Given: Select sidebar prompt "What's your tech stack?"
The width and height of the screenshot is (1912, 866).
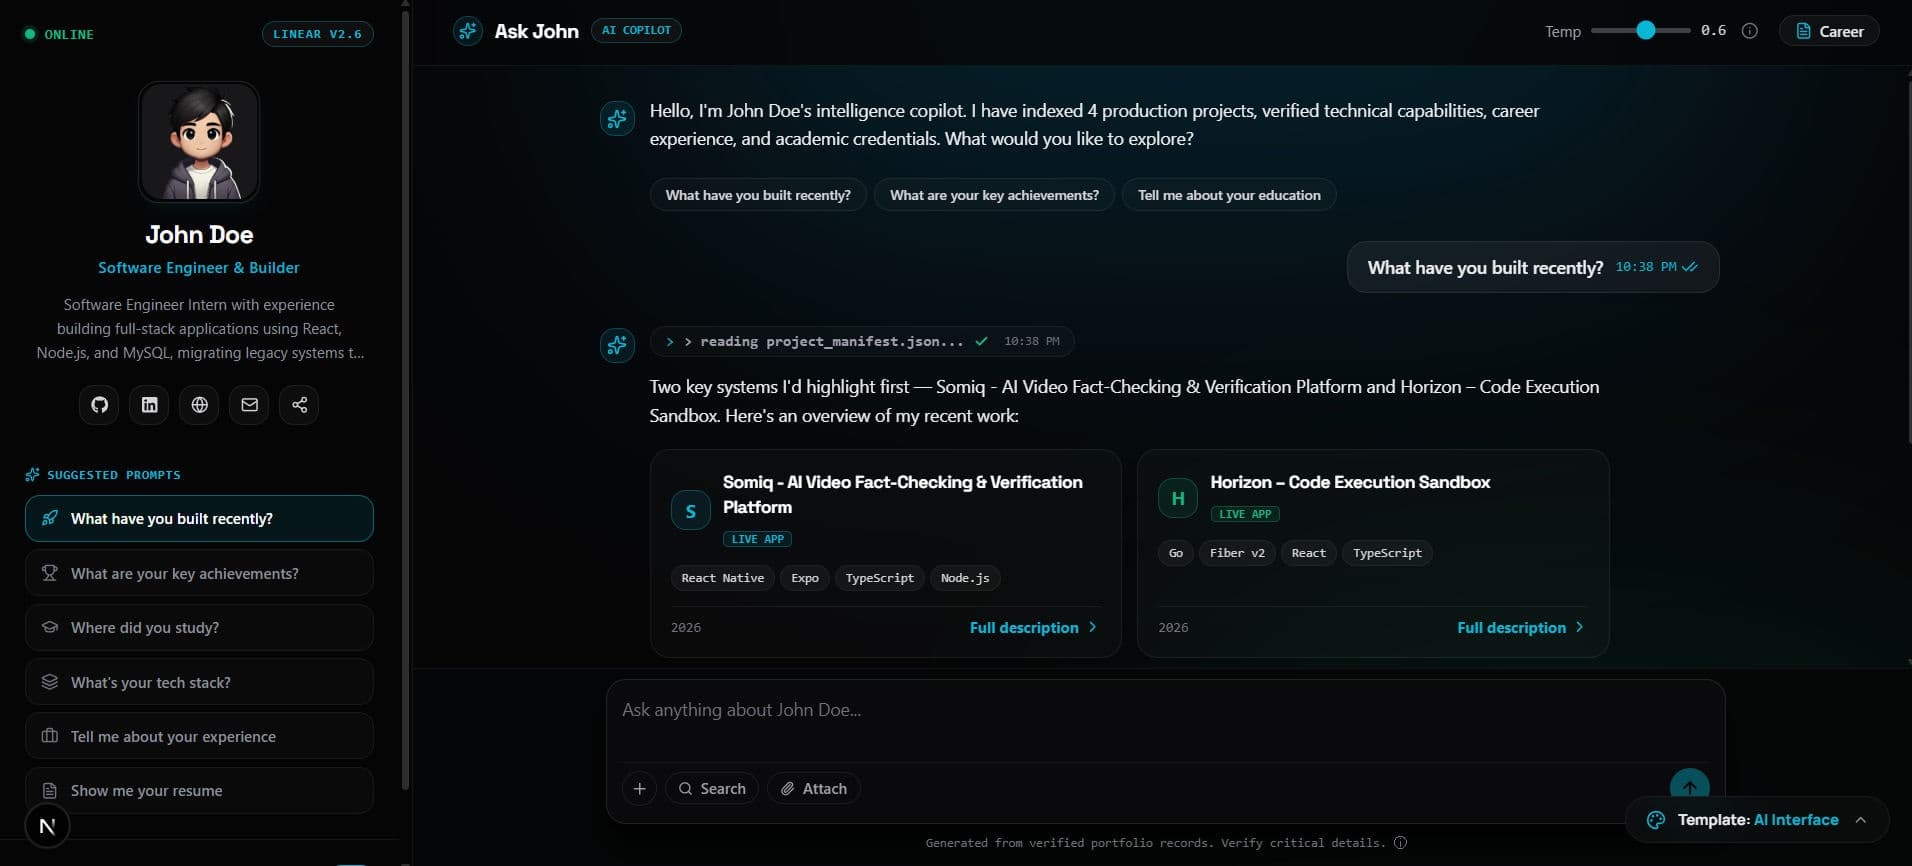Looking at the screenshot, I should pyautogui.click(x=199, y=682).
